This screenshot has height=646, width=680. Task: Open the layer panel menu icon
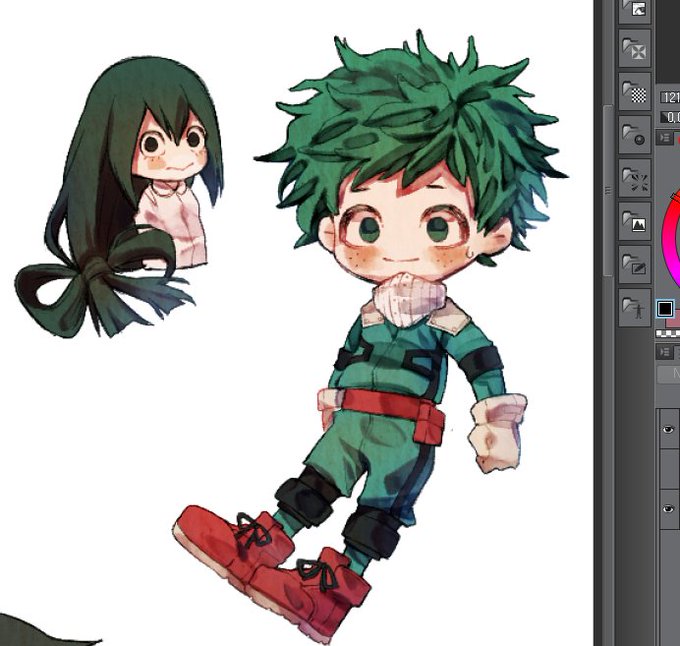pos(664,352)
